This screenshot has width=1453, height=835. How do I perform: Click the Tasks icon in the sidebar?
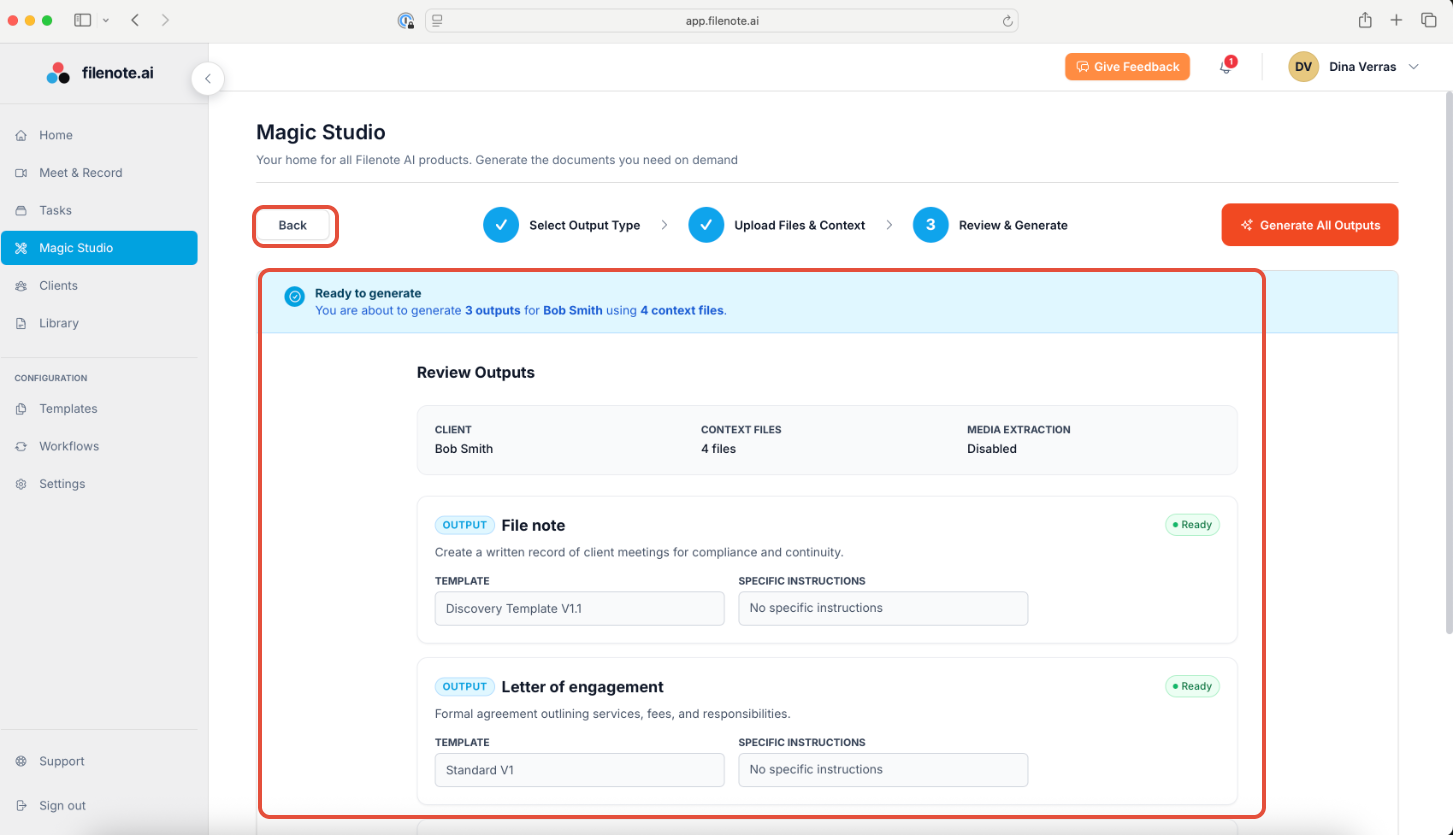(21, 210)
